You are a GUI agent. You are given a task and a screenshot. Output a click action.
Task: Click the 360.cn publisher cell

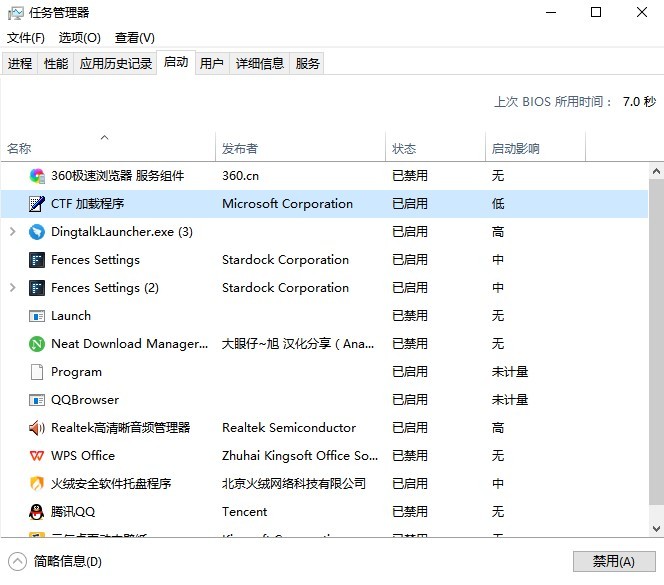[241, 176]
